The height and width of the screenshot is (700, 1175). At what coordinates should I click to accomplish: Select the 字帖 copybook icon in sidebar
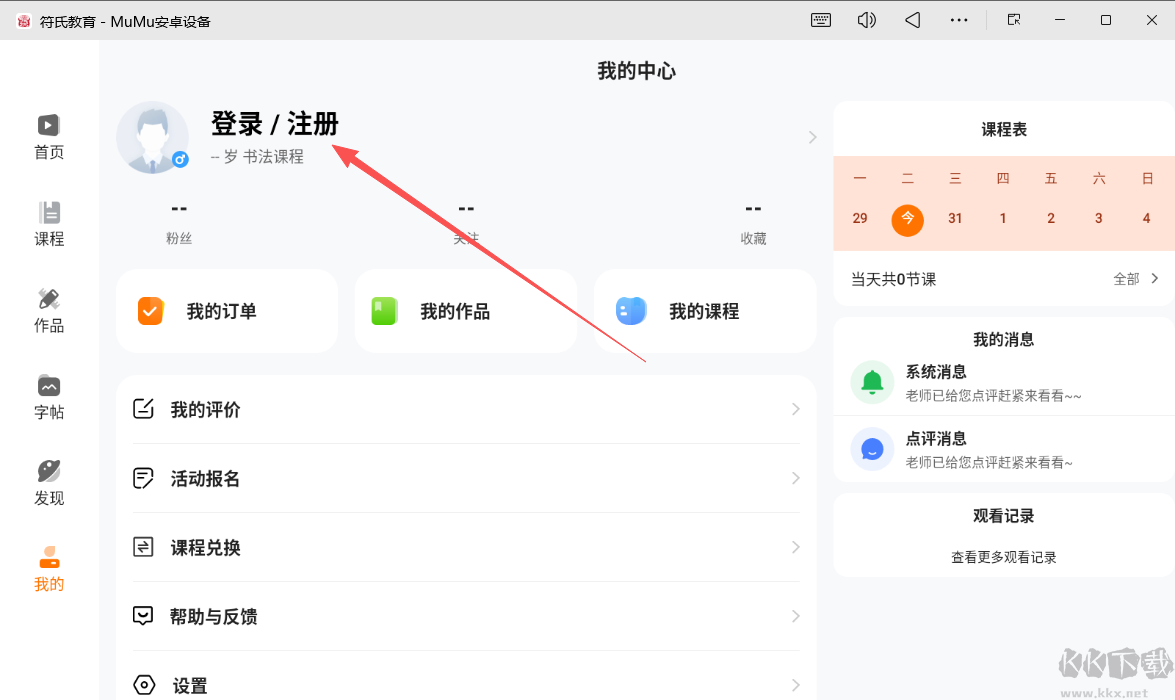[x=48, y=397]
